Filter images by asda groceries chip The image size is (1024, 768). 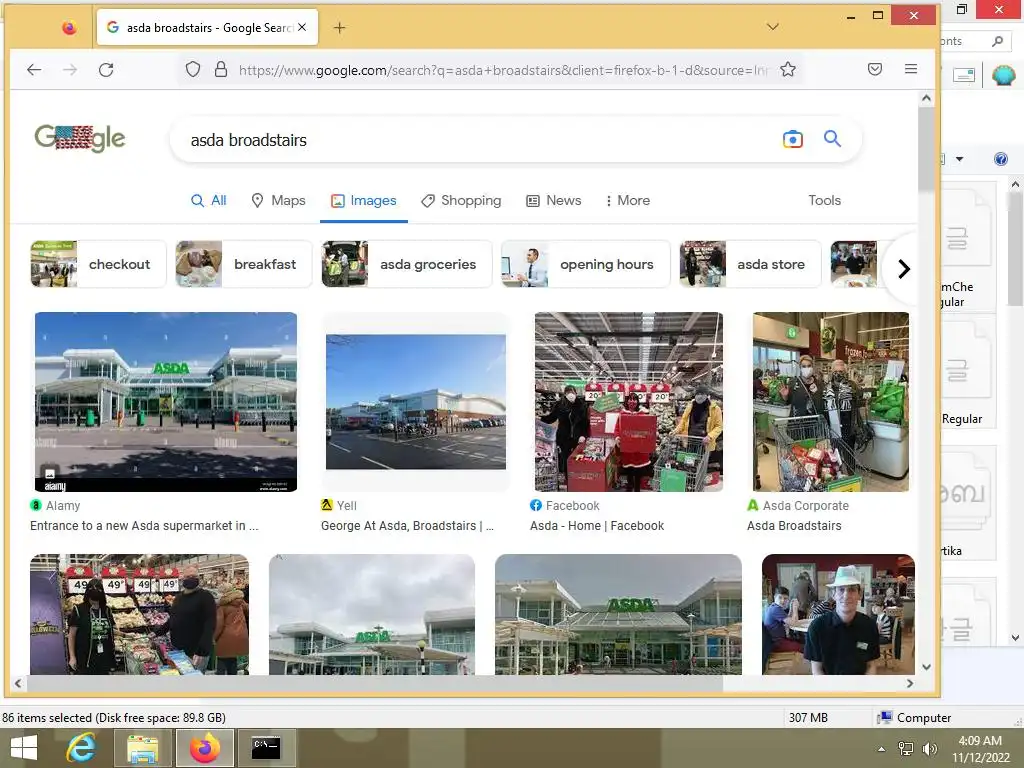tap(406, 264)
